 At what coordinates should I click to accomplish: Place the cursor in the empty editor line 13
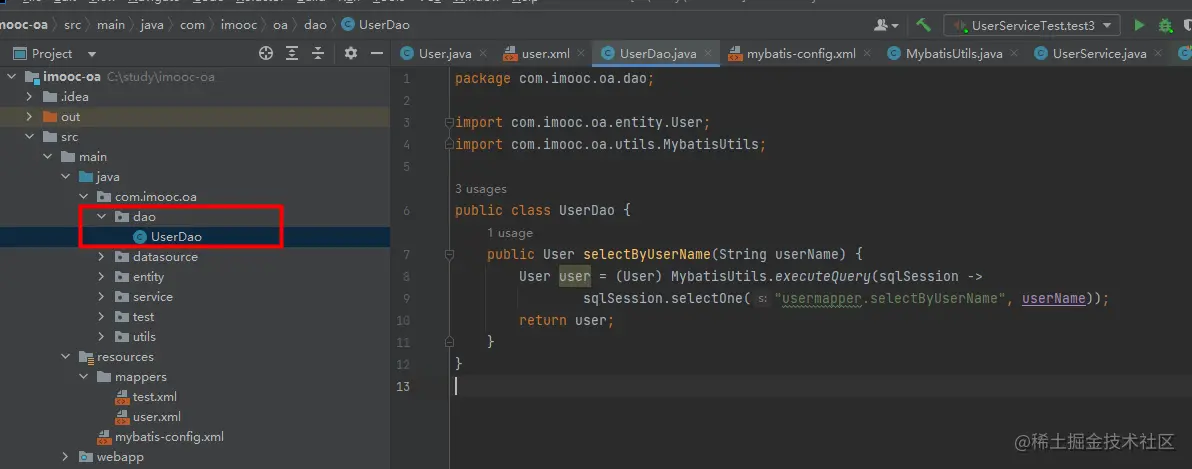[821, 386]
